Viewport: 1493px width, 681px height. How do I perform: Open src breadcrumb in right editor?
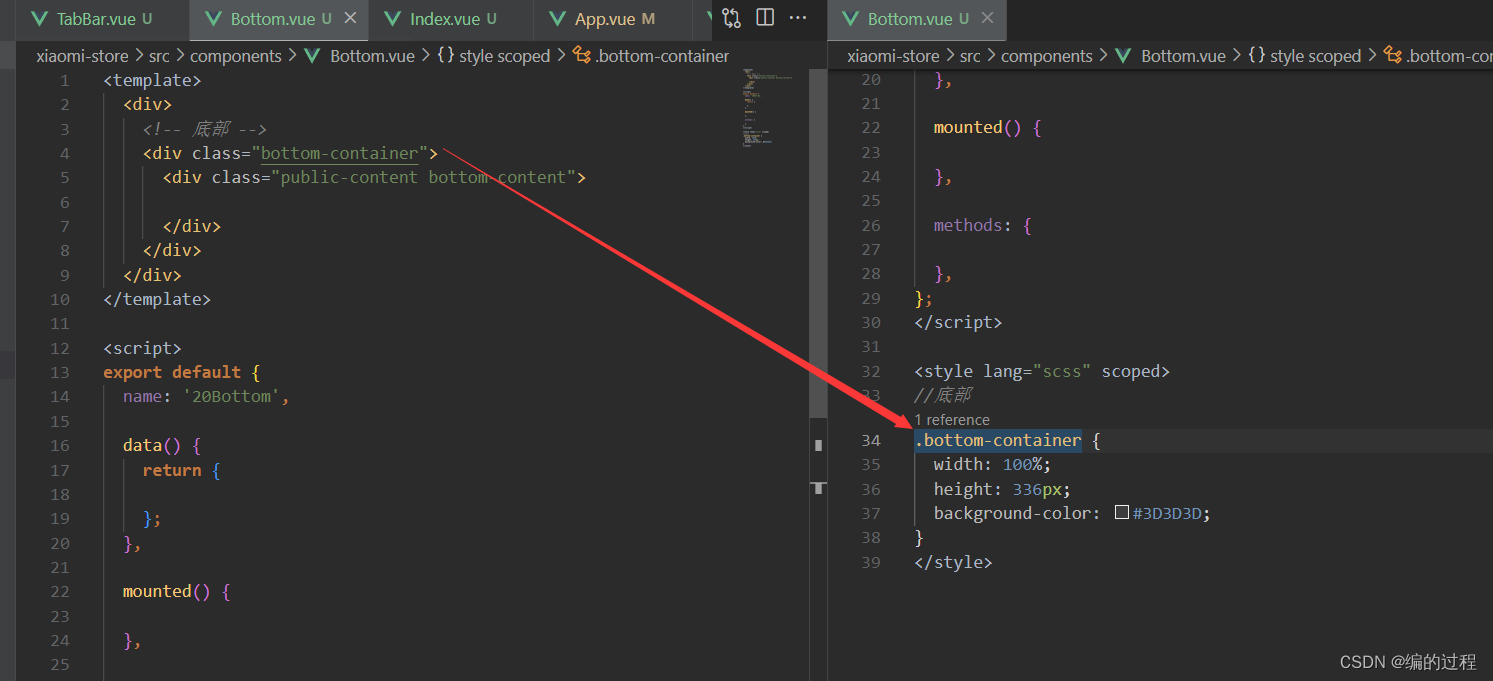970,56
